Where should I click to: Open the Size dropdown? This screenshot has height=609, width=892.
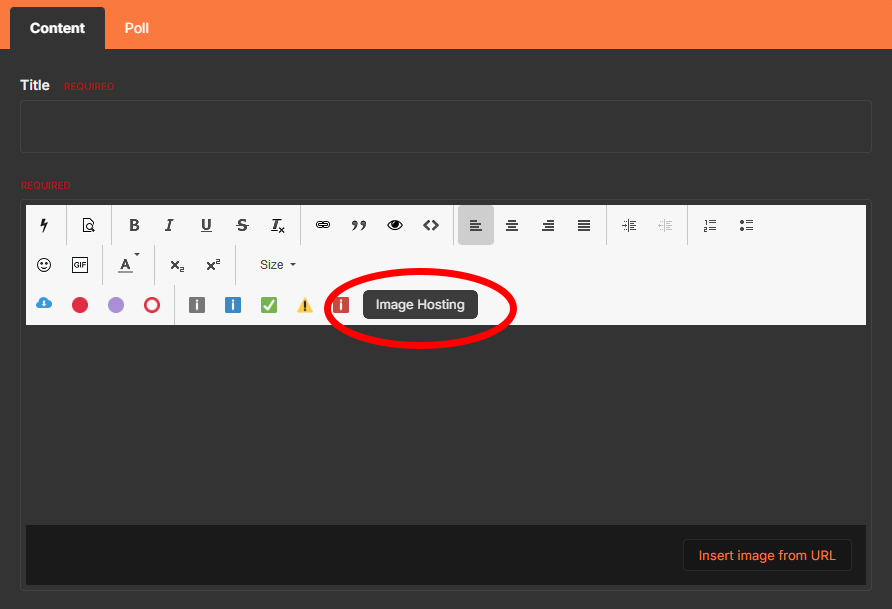(x=278, y=265)
